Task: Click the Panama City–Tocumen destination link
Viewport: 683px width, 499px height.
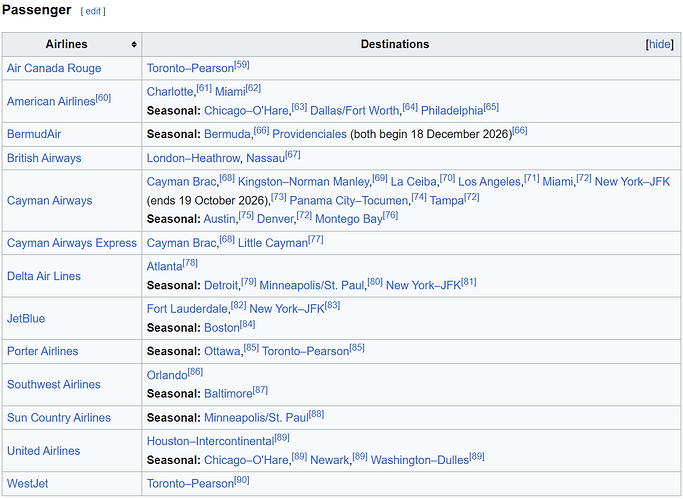Action: [349, 201]
